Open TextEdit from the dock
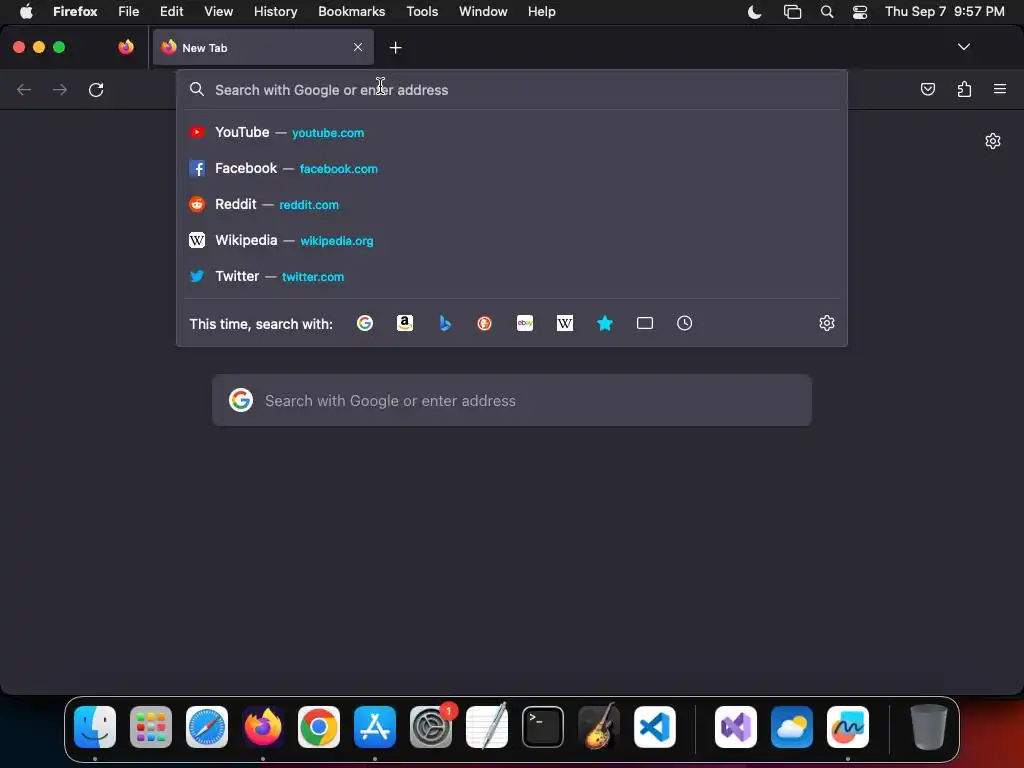 point(487,727)
